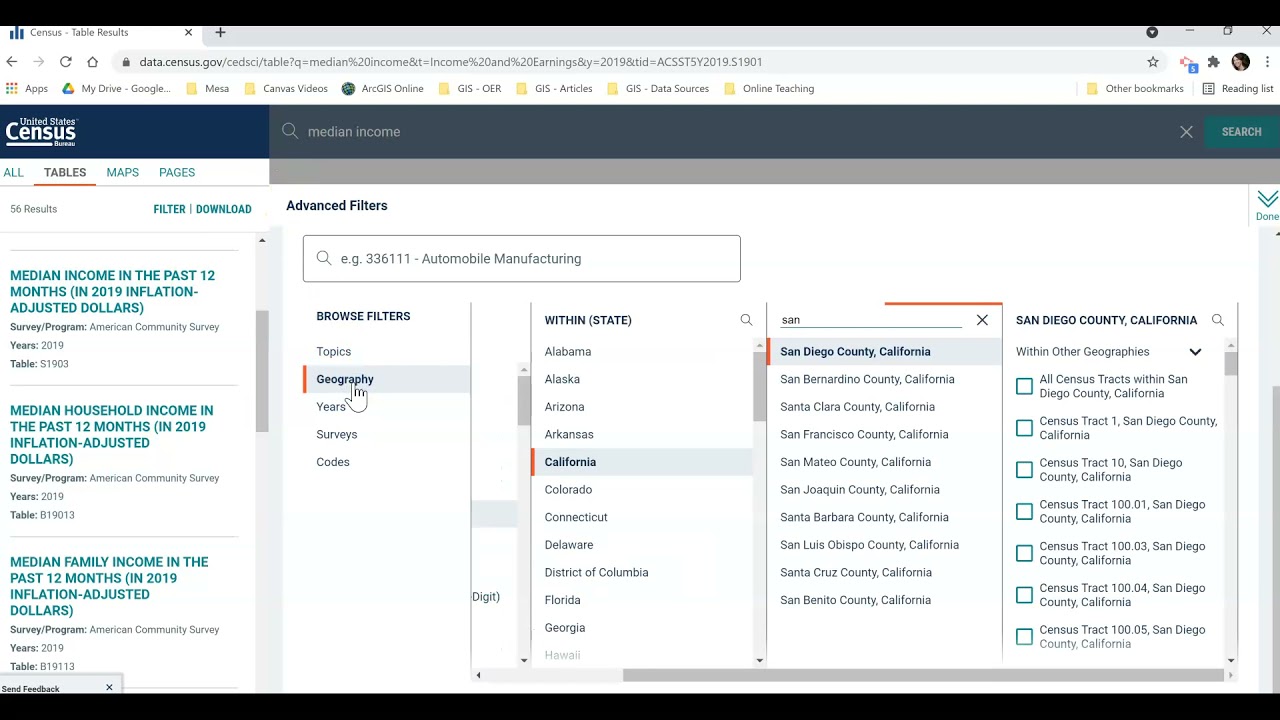This screenshot has width=1280, height=720.
Task: Check Census Tract 100.05, San Diego County
Action: 1024,637
